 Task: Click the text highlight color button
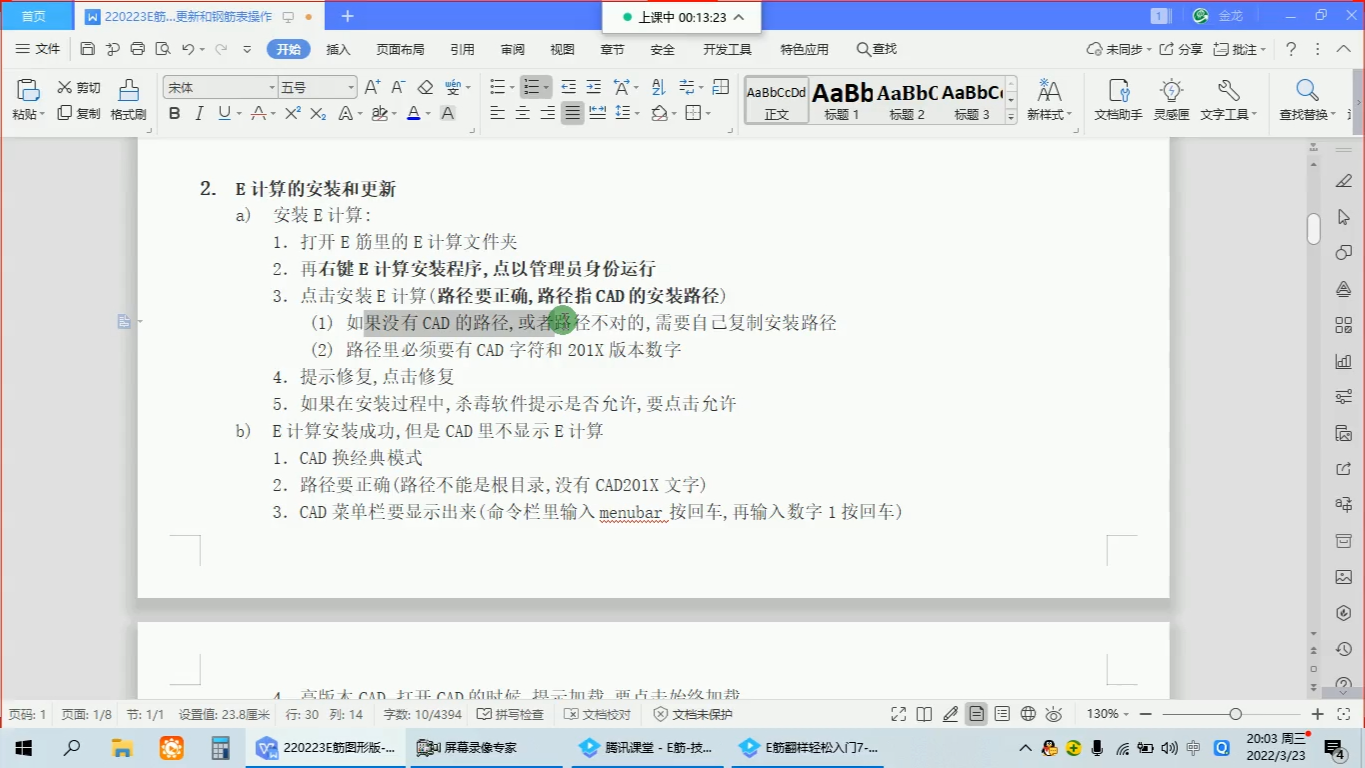[x=379, y=113]
